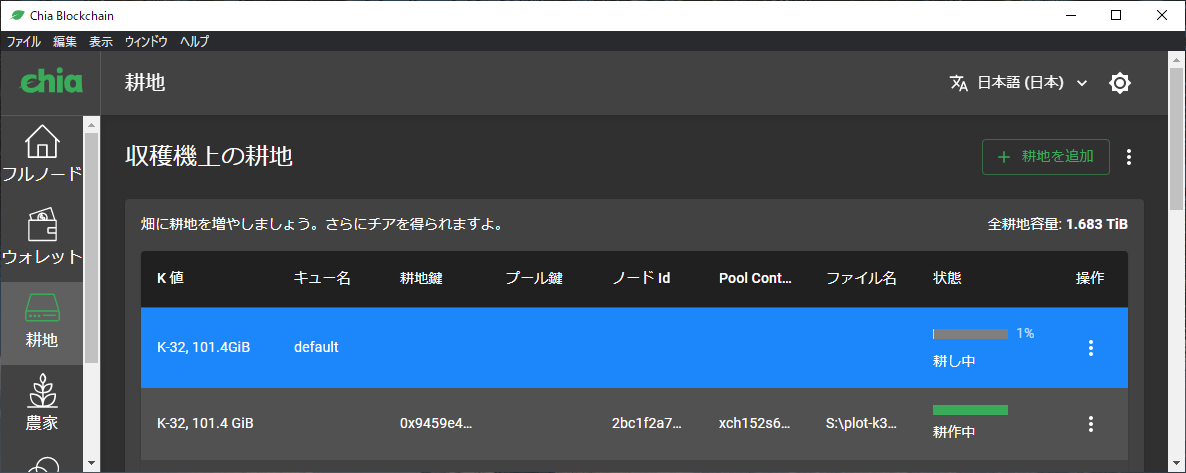
Task: Click the 1% plotting progress bar
Action: pyautogui.click(x=970, y=334)
